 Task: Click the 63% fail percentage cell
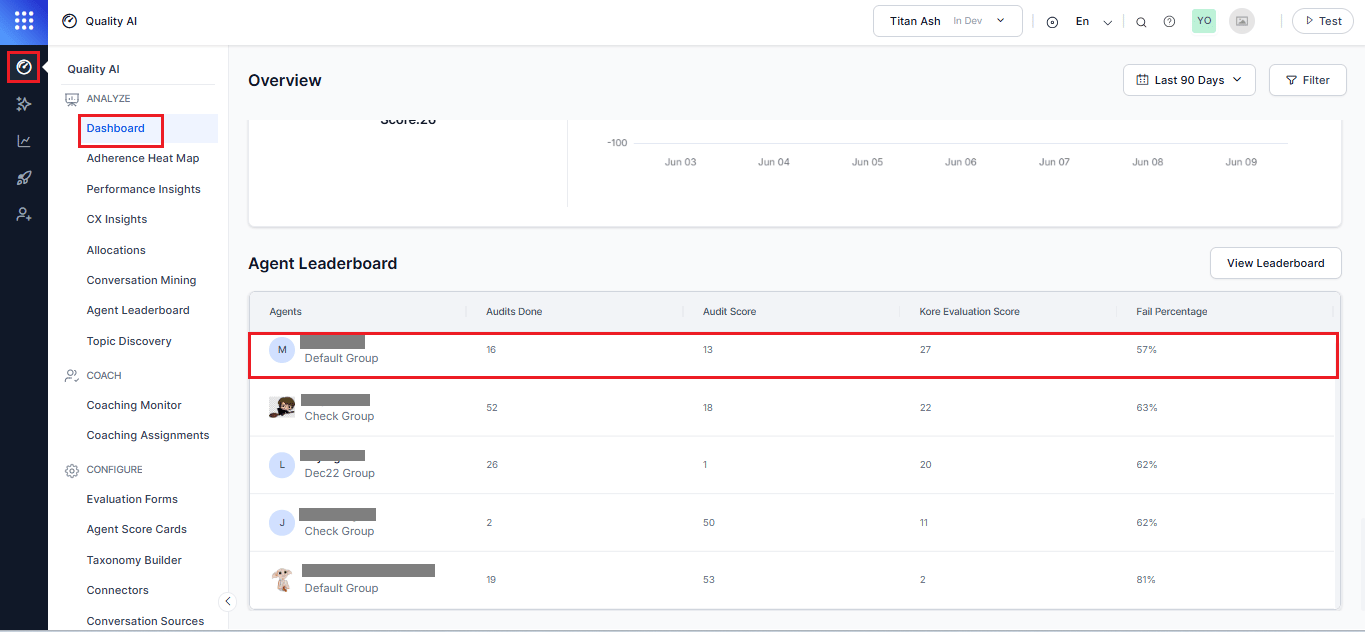[1147, 408]
